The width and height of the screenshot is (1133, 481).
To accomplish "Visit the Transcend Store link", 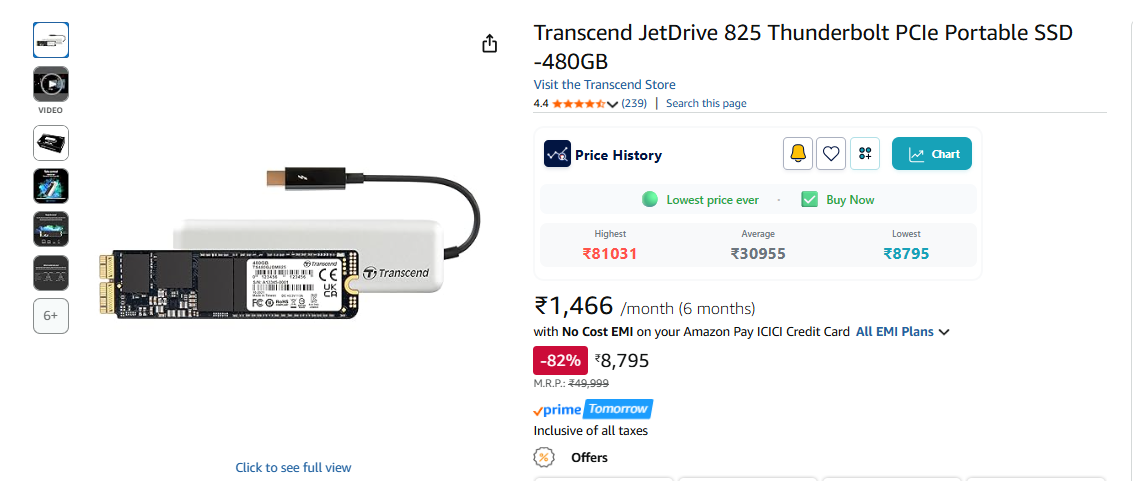I will pos(604,85).
